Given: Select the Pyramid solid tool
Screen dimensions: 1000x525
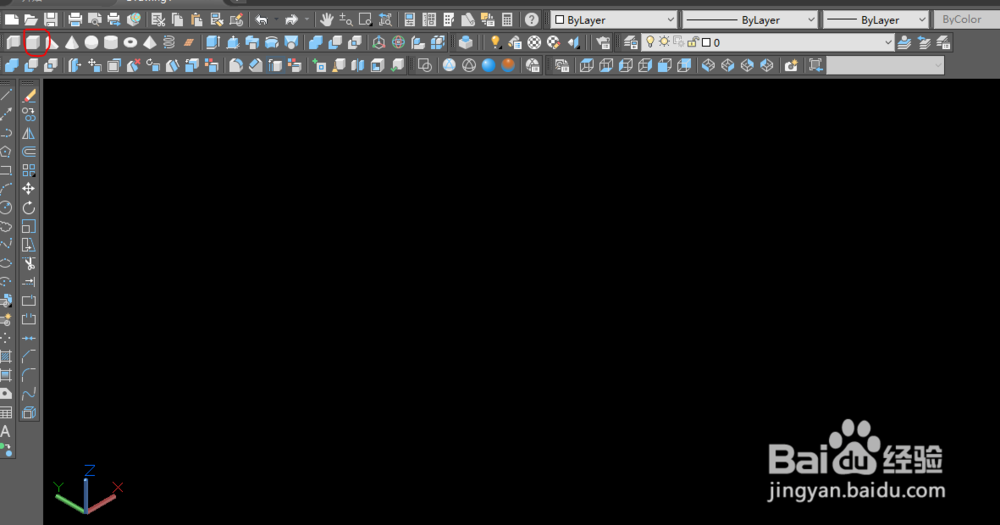Looking at the screenshot, I should 150,43.
